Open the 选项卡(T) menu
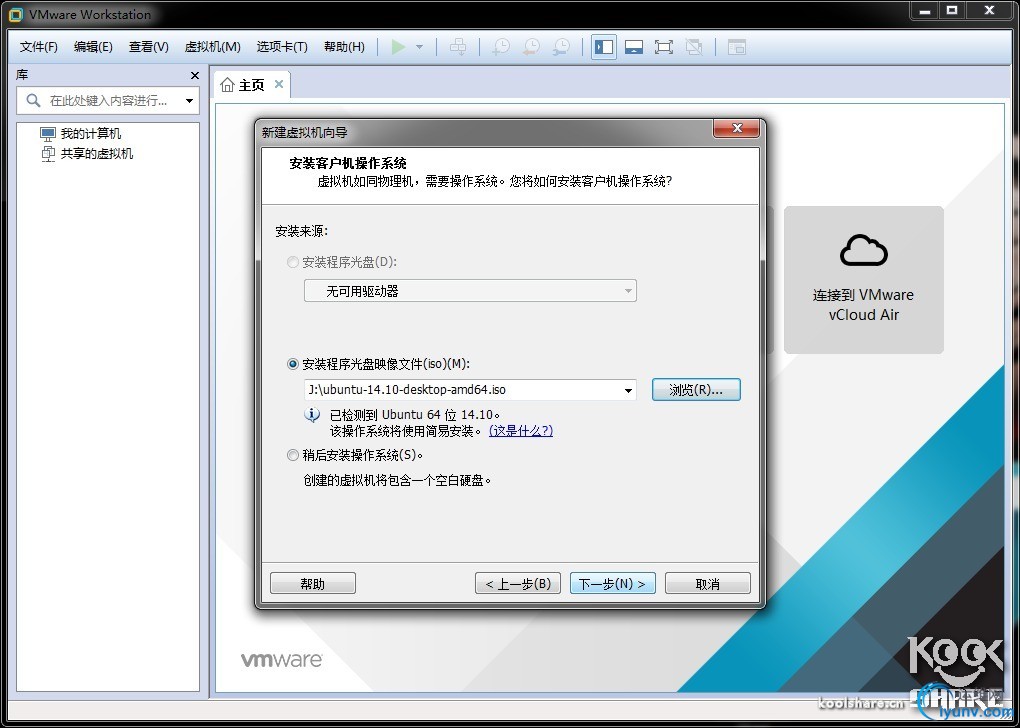This screenshot has height=728, width=1020. (282, 47)
